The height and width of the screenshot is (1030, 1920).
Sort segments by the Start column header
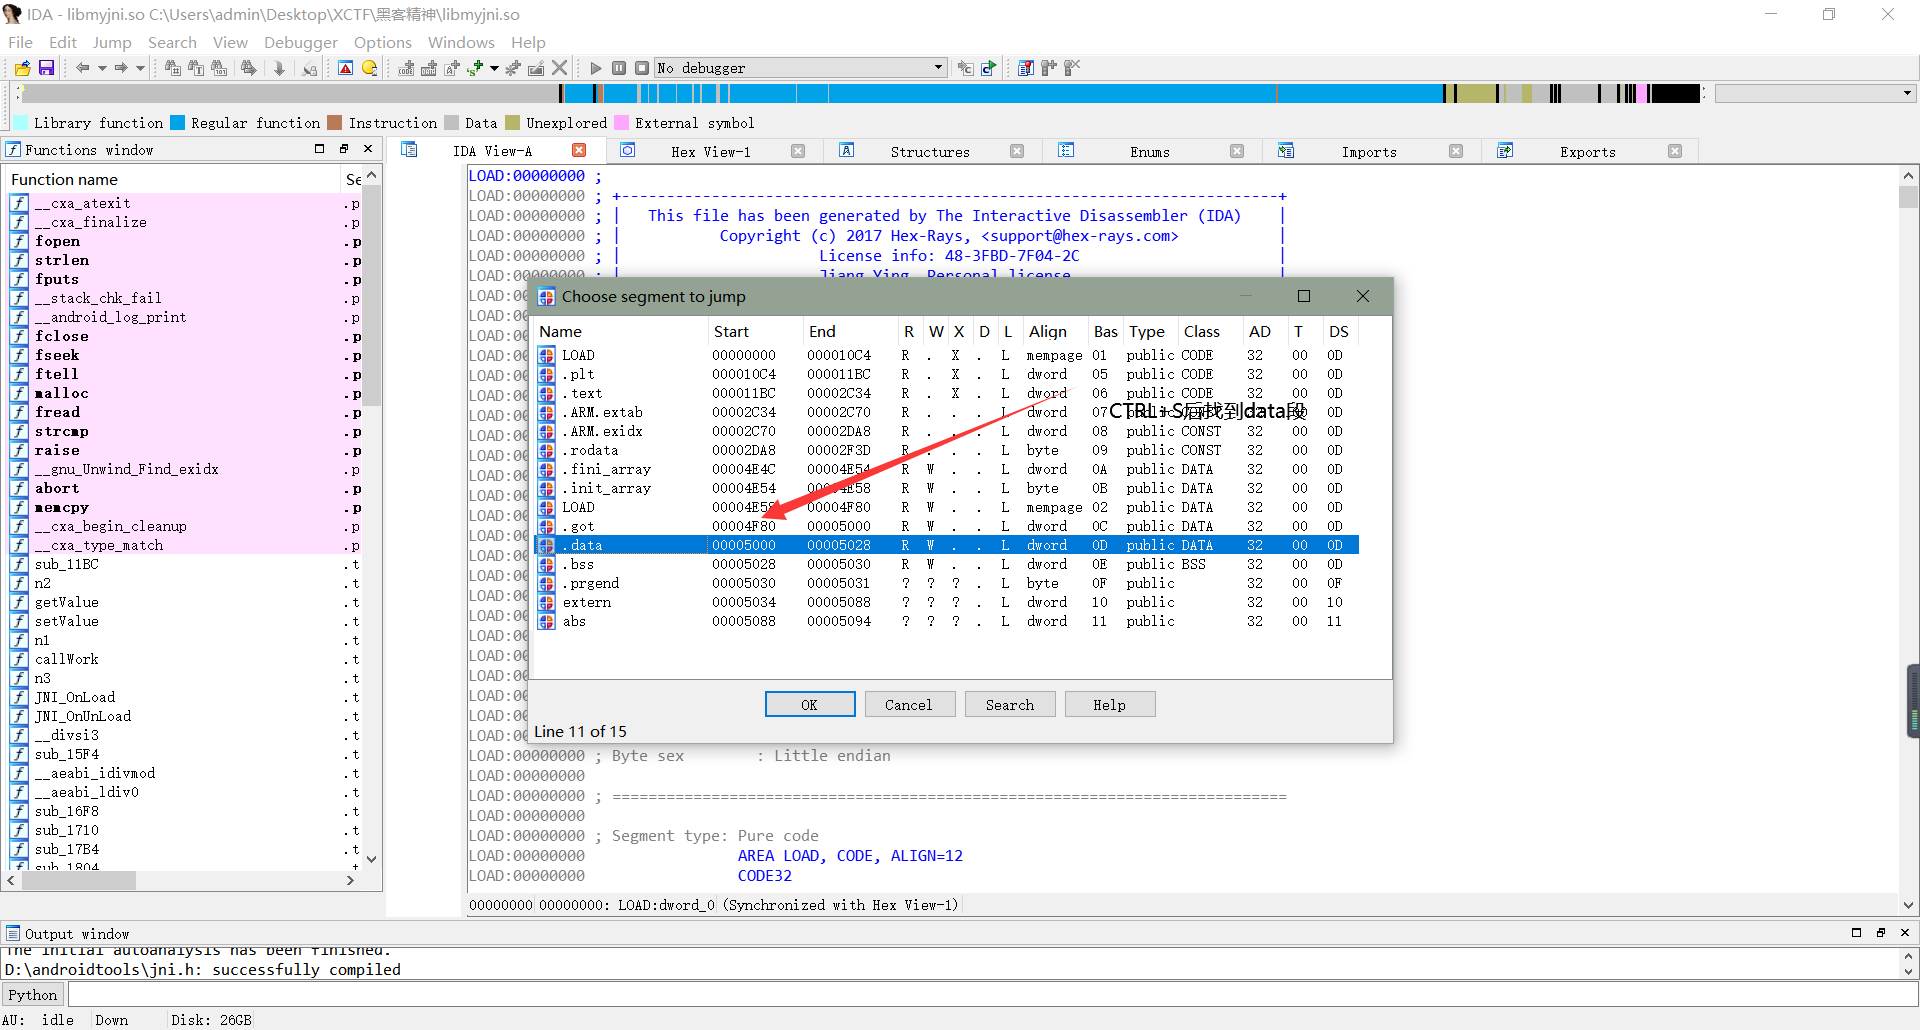coord(755,332)
